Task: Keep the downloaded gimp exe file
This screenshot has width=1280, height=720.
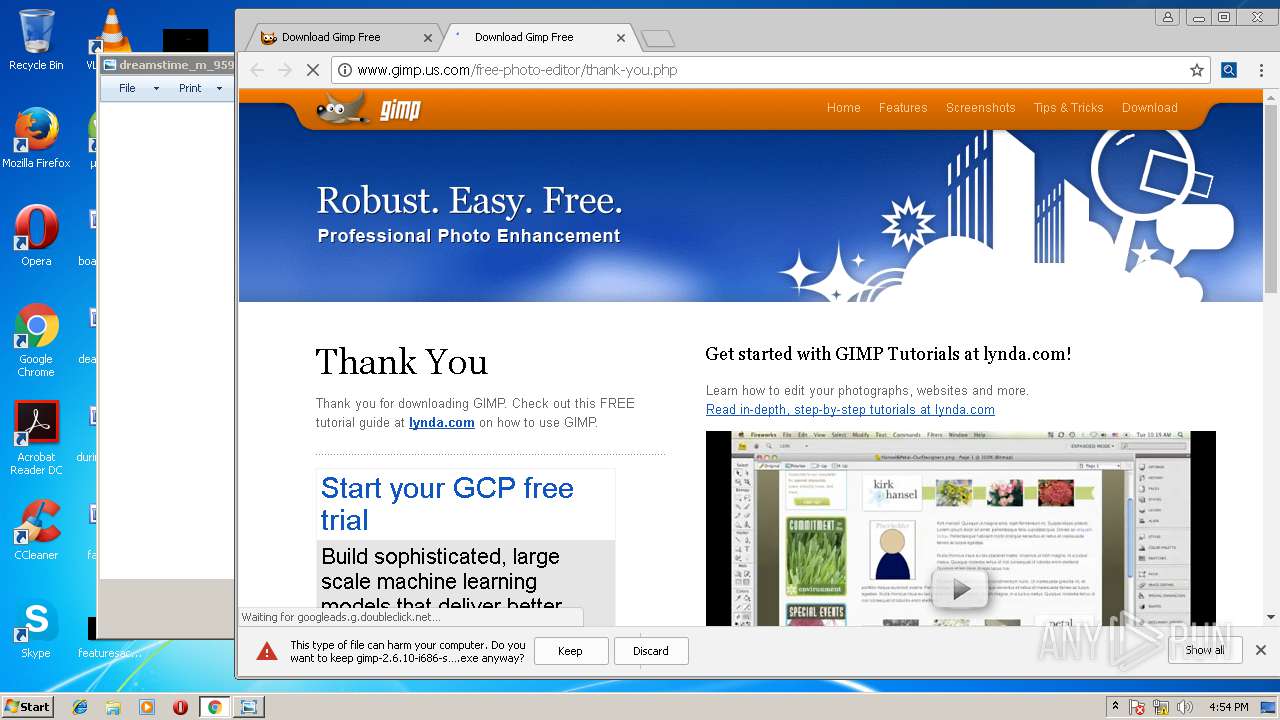Action: (570, 651)
